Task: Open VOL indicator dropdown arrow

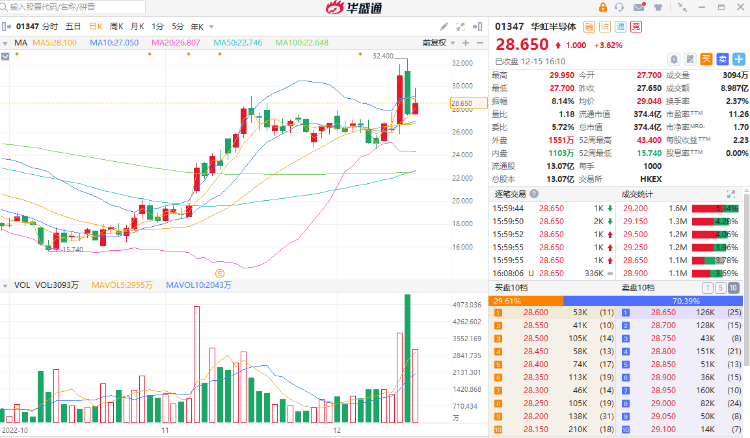Action: (5, 285)
